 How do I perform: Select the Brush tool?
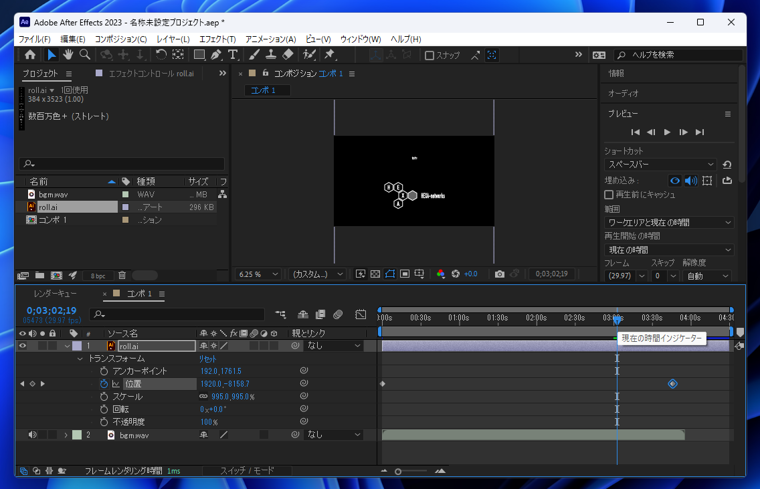(254, 55)
